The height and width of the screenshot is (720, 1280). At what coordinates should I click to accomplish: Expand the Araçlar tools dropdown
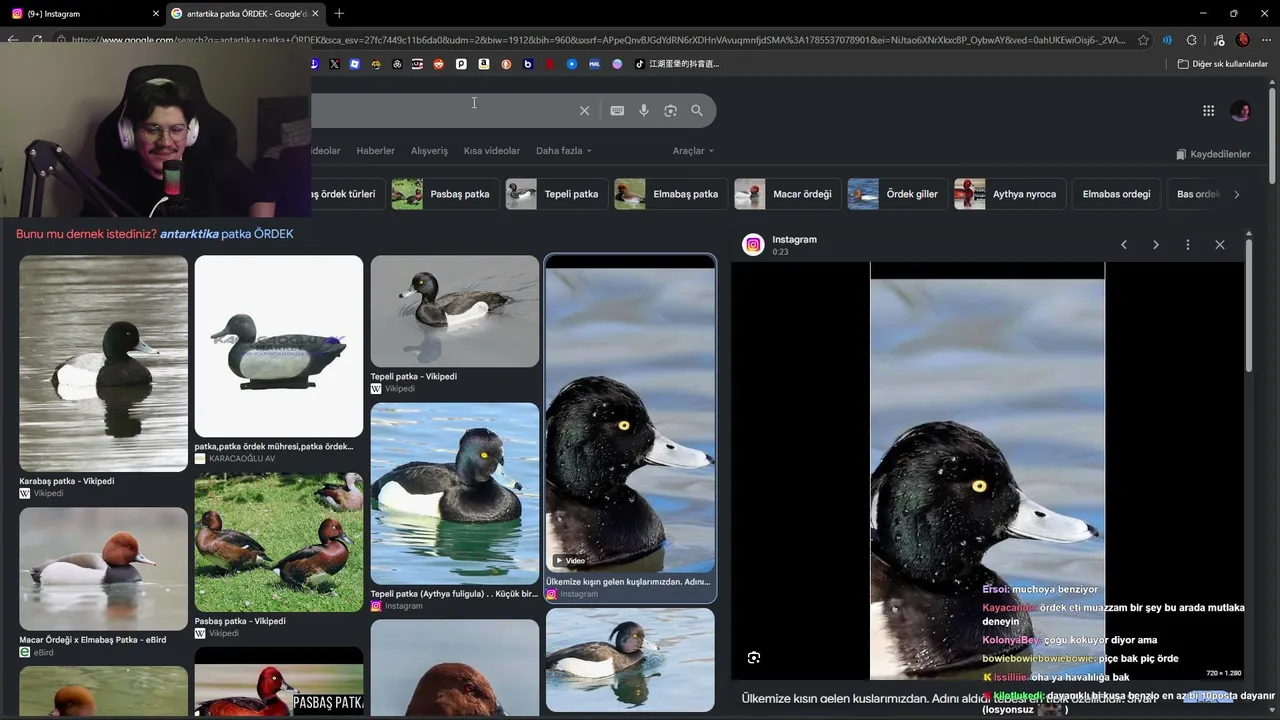click(693, 151)
